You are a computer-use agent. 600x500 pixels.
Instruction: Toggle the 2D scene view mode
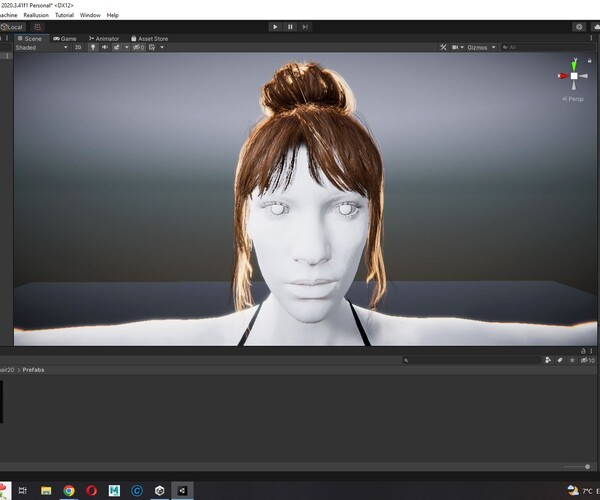pyautogui.click(x=78, y=47)
